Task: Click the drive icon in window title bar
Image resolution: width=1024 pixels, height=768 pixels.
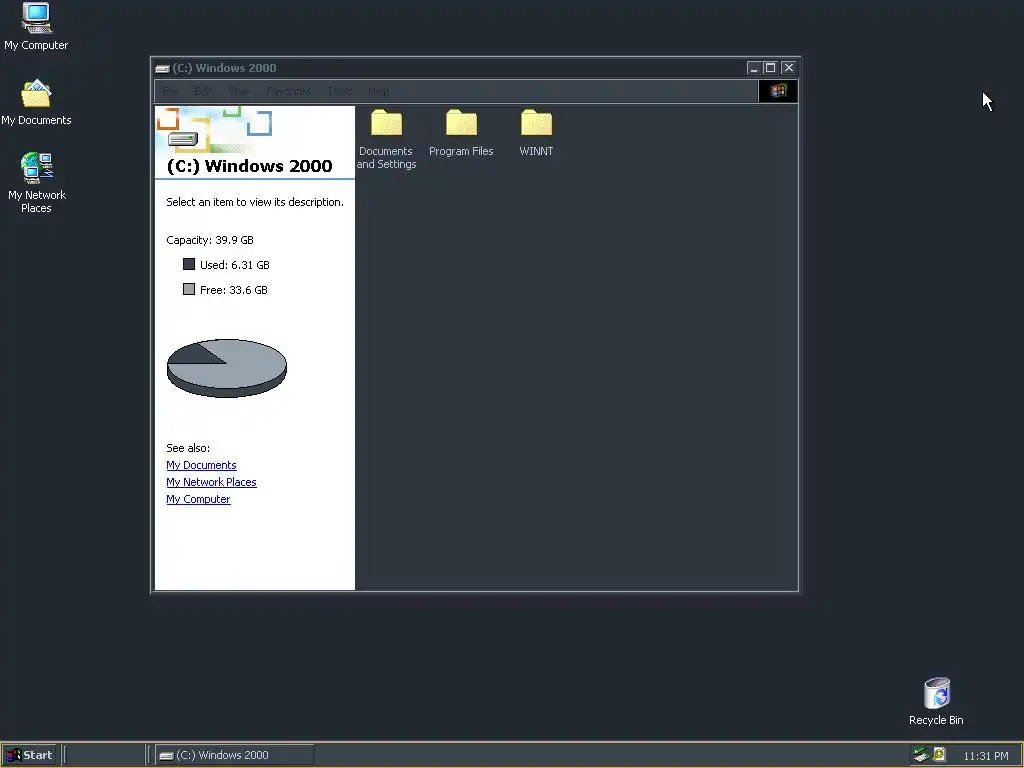Action: pos(163,69)
